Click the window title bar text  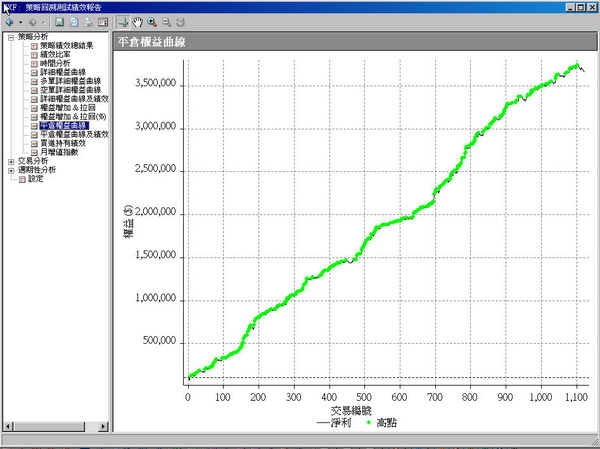[53, 7]
